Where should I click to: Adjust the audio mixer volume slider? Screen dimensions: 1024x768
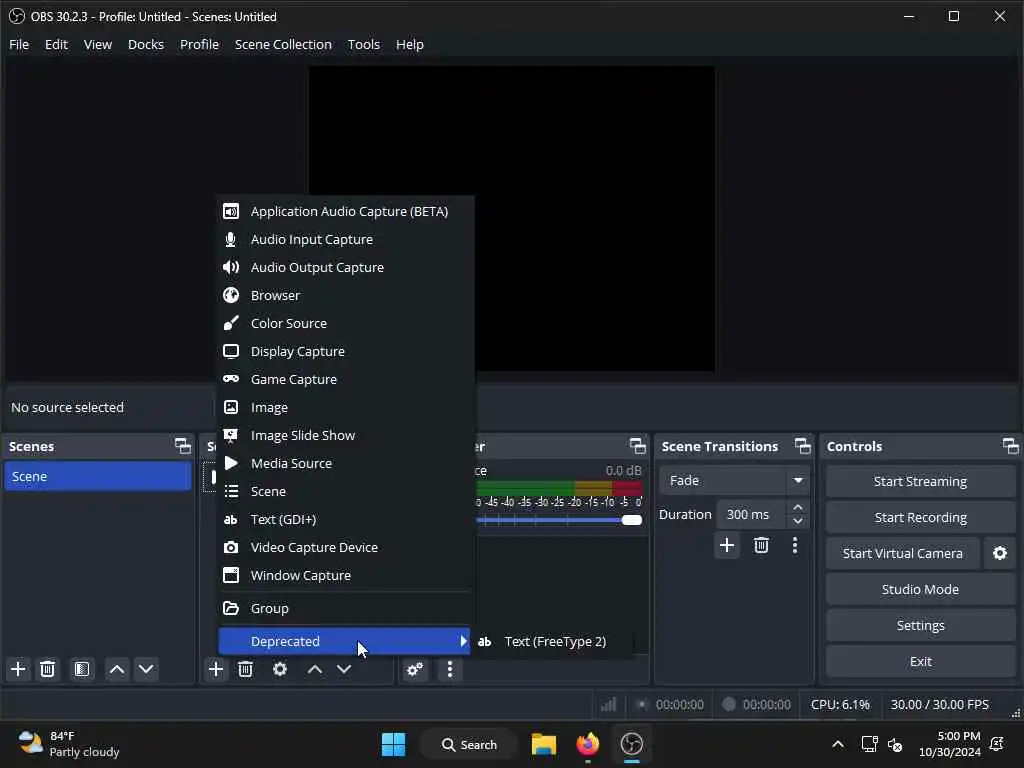[x=632, y=520]
